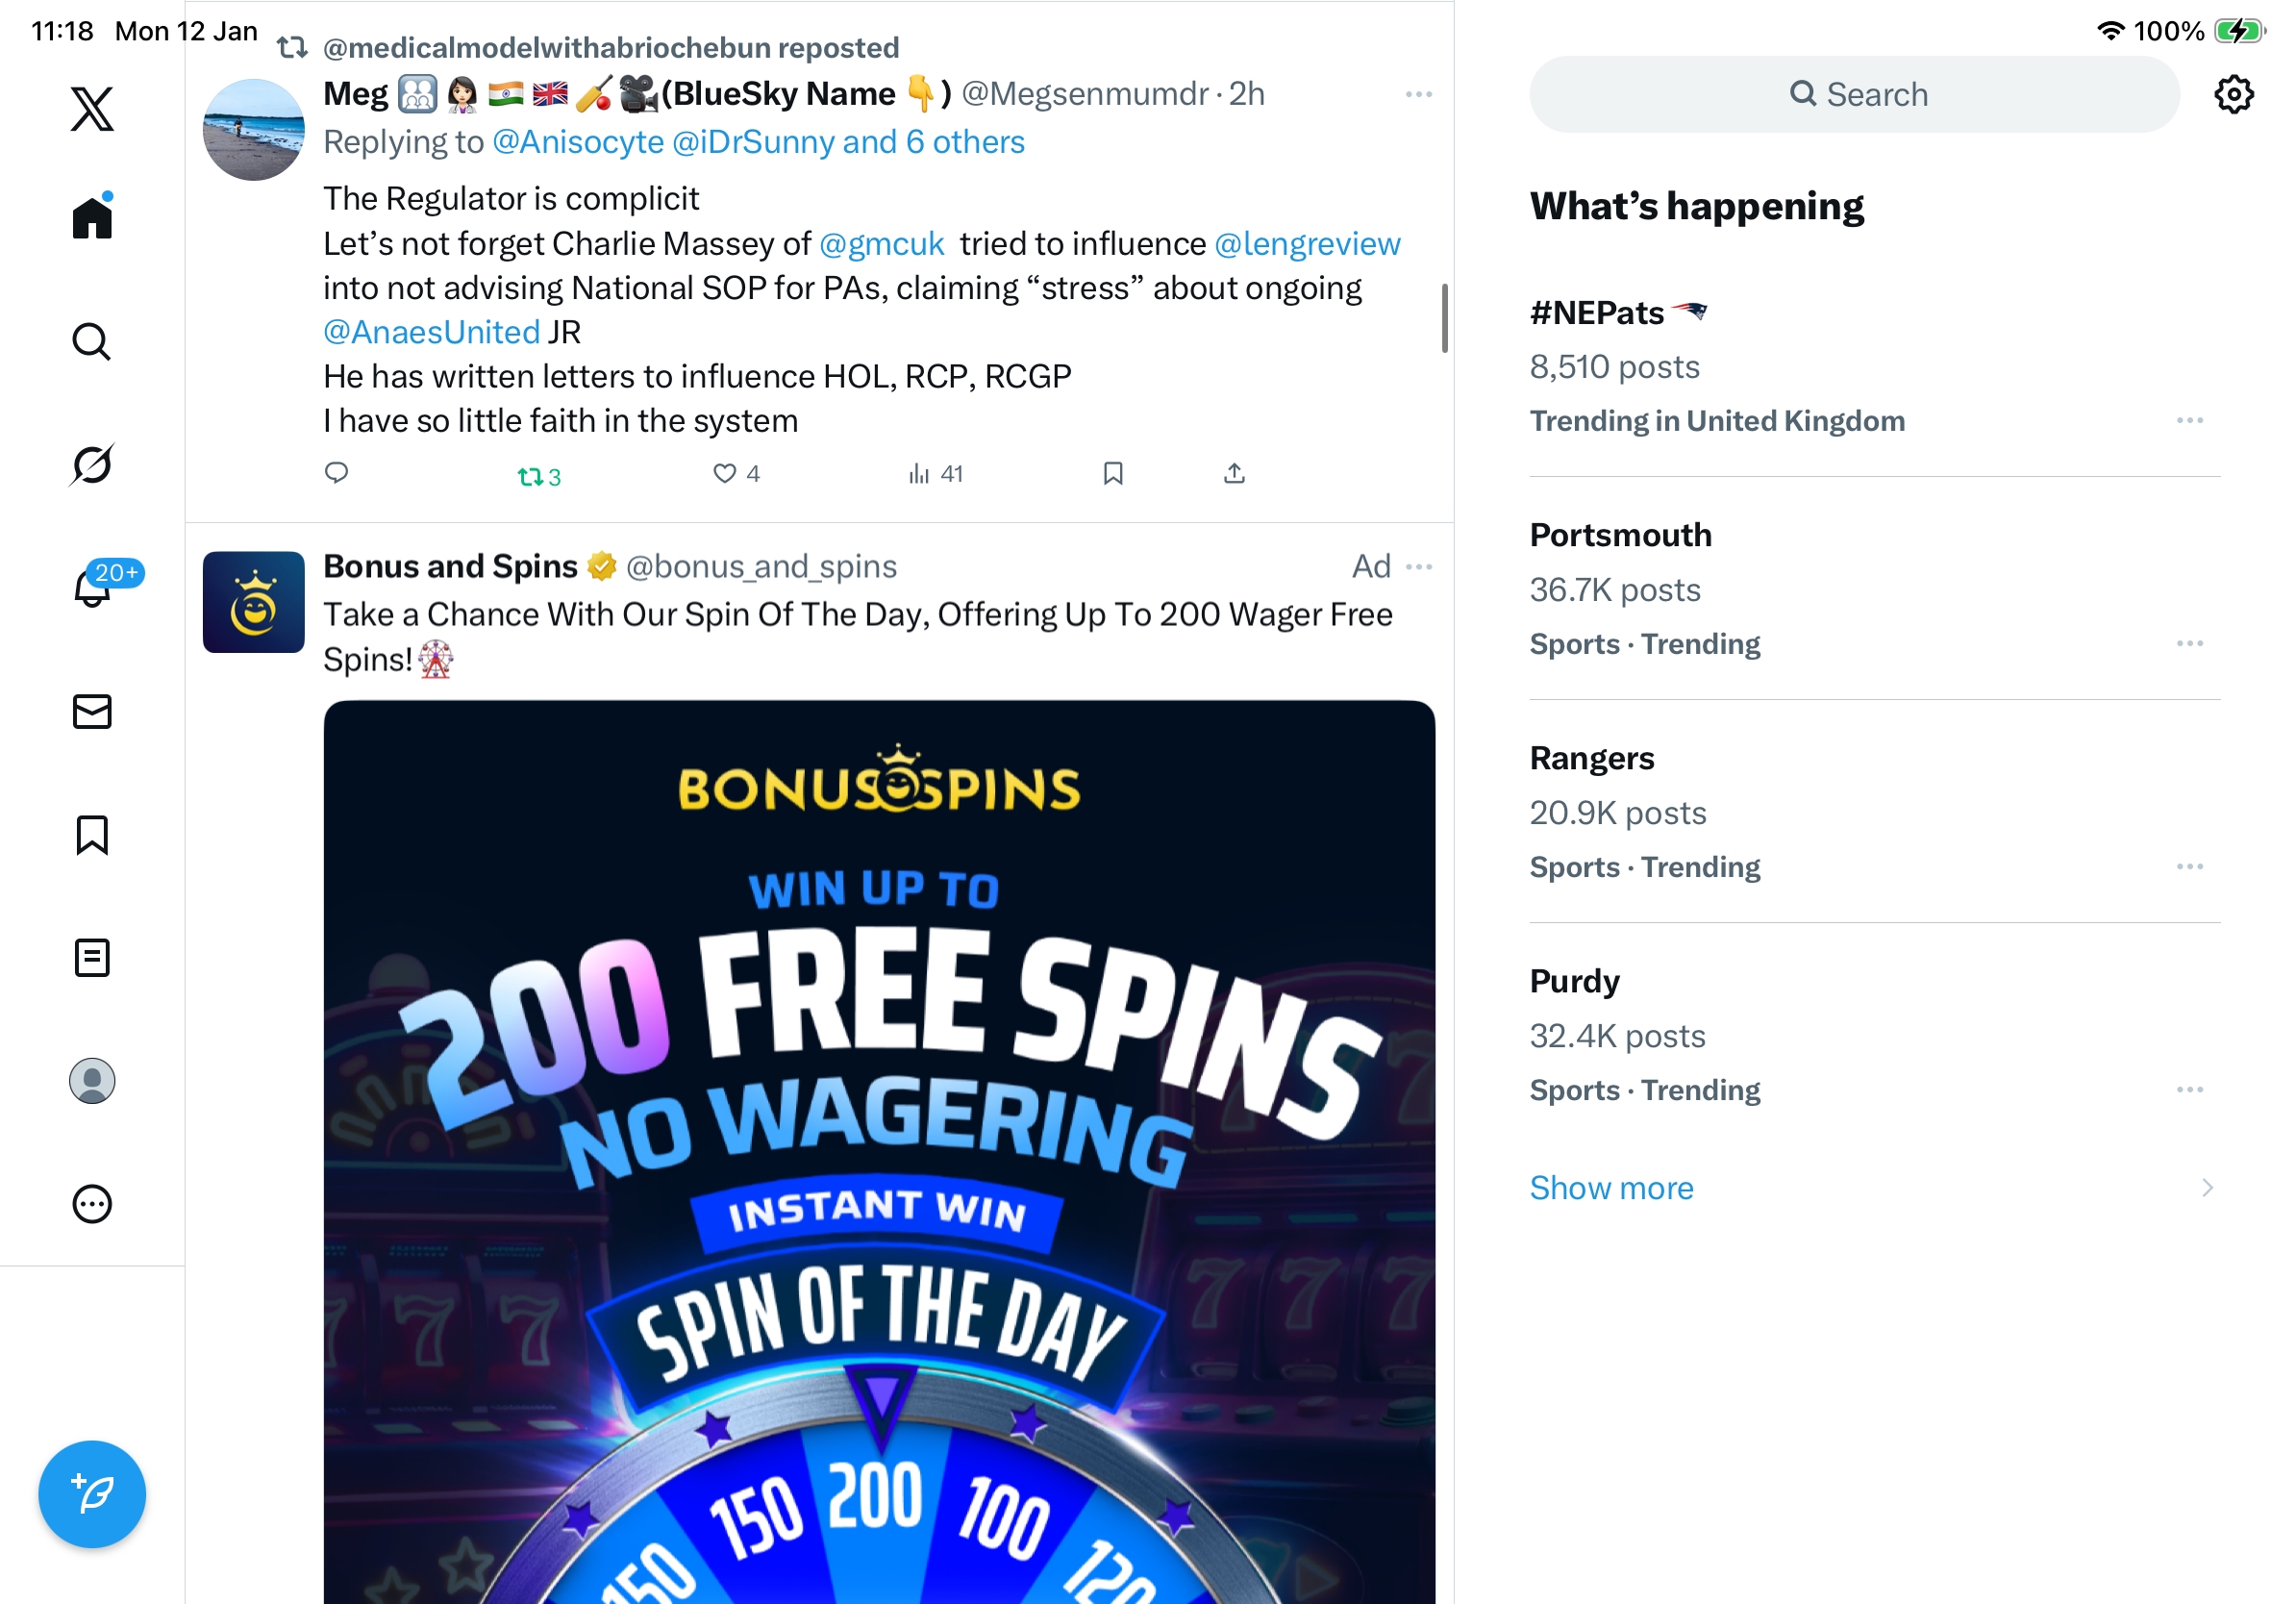Open the trends settings gear icon
Image resolution: width=2296 pixels, height=1604 pixels.
[x=2233, y=95]
